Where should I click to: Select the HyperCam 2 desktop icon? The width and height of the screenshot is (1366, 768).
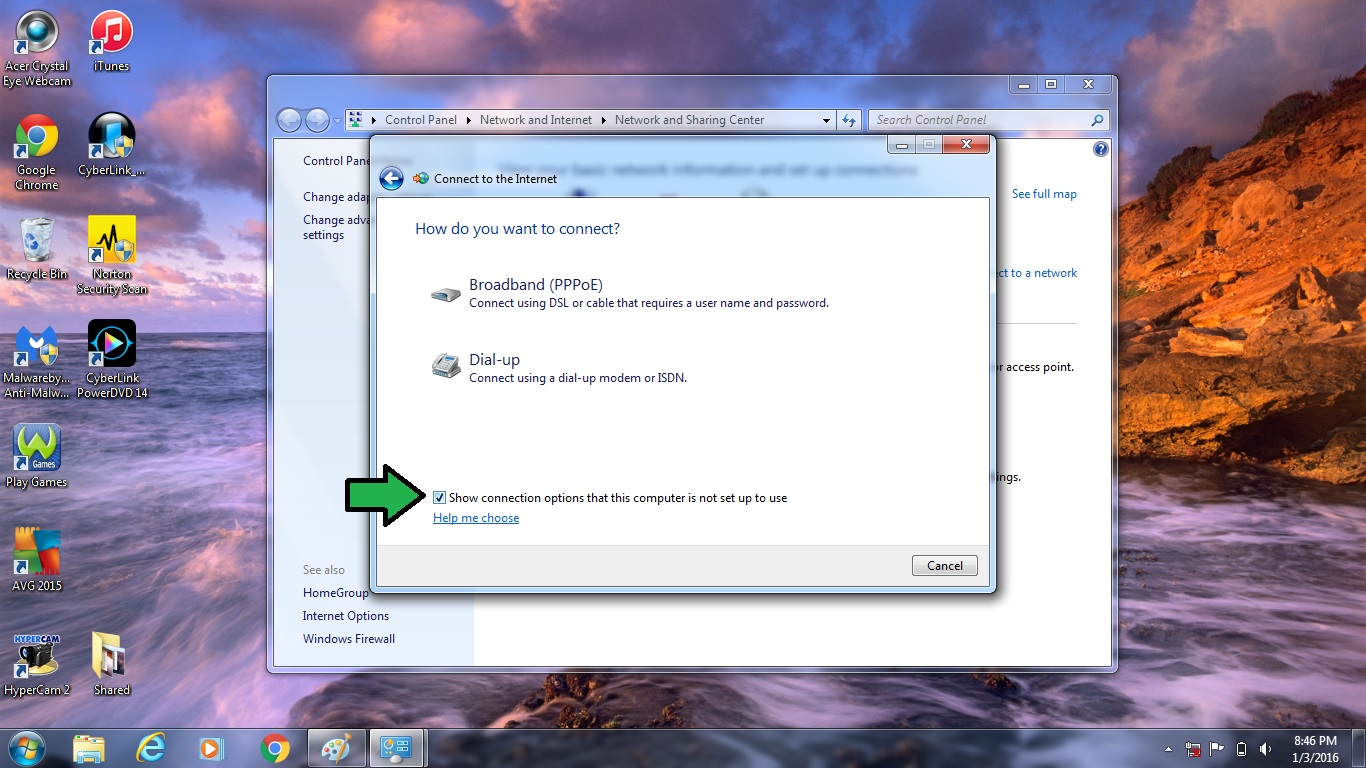(37, 664)
